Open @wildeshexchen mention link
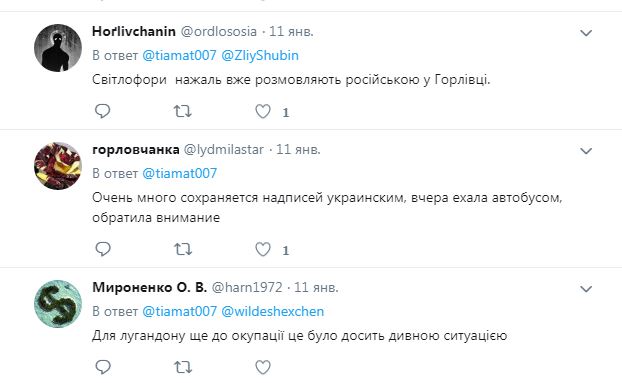This screenshot has width=622, height=383. [x=273, y=312]
